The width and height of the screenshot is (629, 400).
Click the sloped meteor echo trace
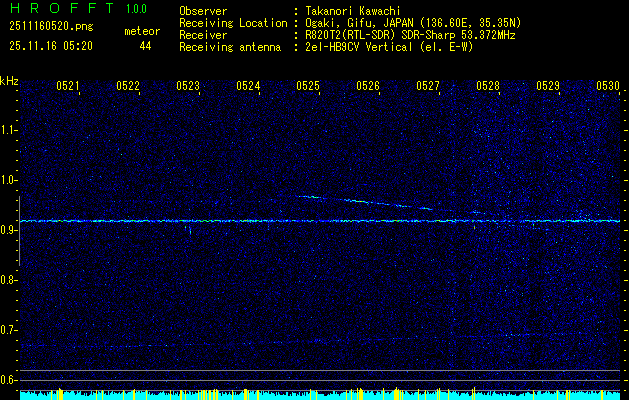click(365, 202)
